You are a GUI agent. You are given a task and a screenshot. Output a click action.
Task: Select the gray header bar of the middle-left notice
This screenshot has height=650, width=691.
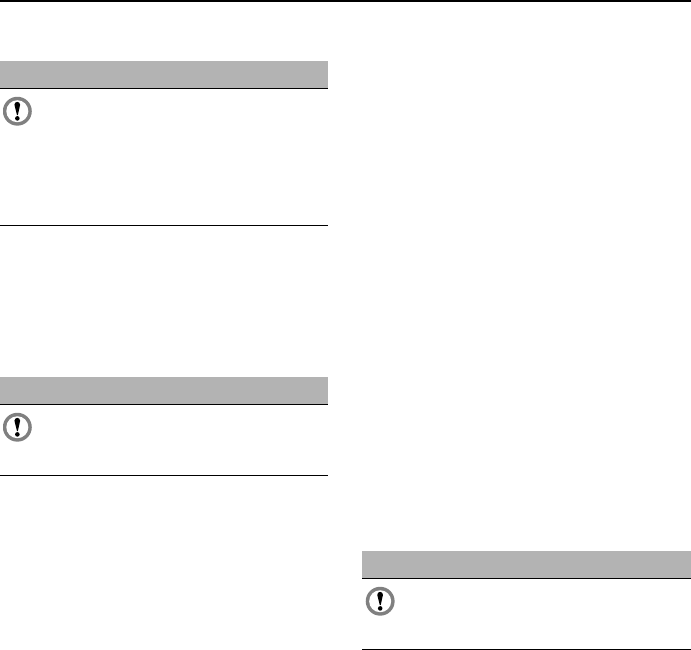coord(164,390)
